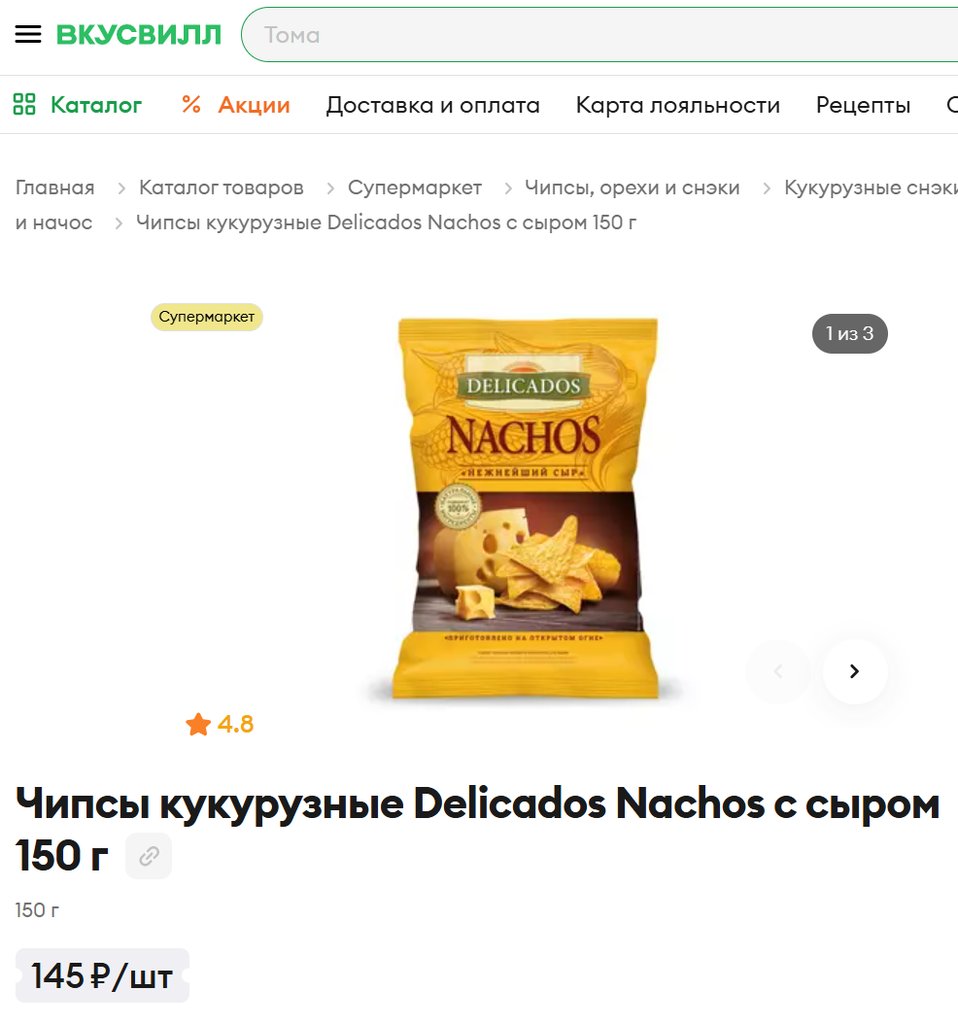Go to Карта лояльности
The height and width of the screenshot is (1024, 958).
(x=678, y=104)
